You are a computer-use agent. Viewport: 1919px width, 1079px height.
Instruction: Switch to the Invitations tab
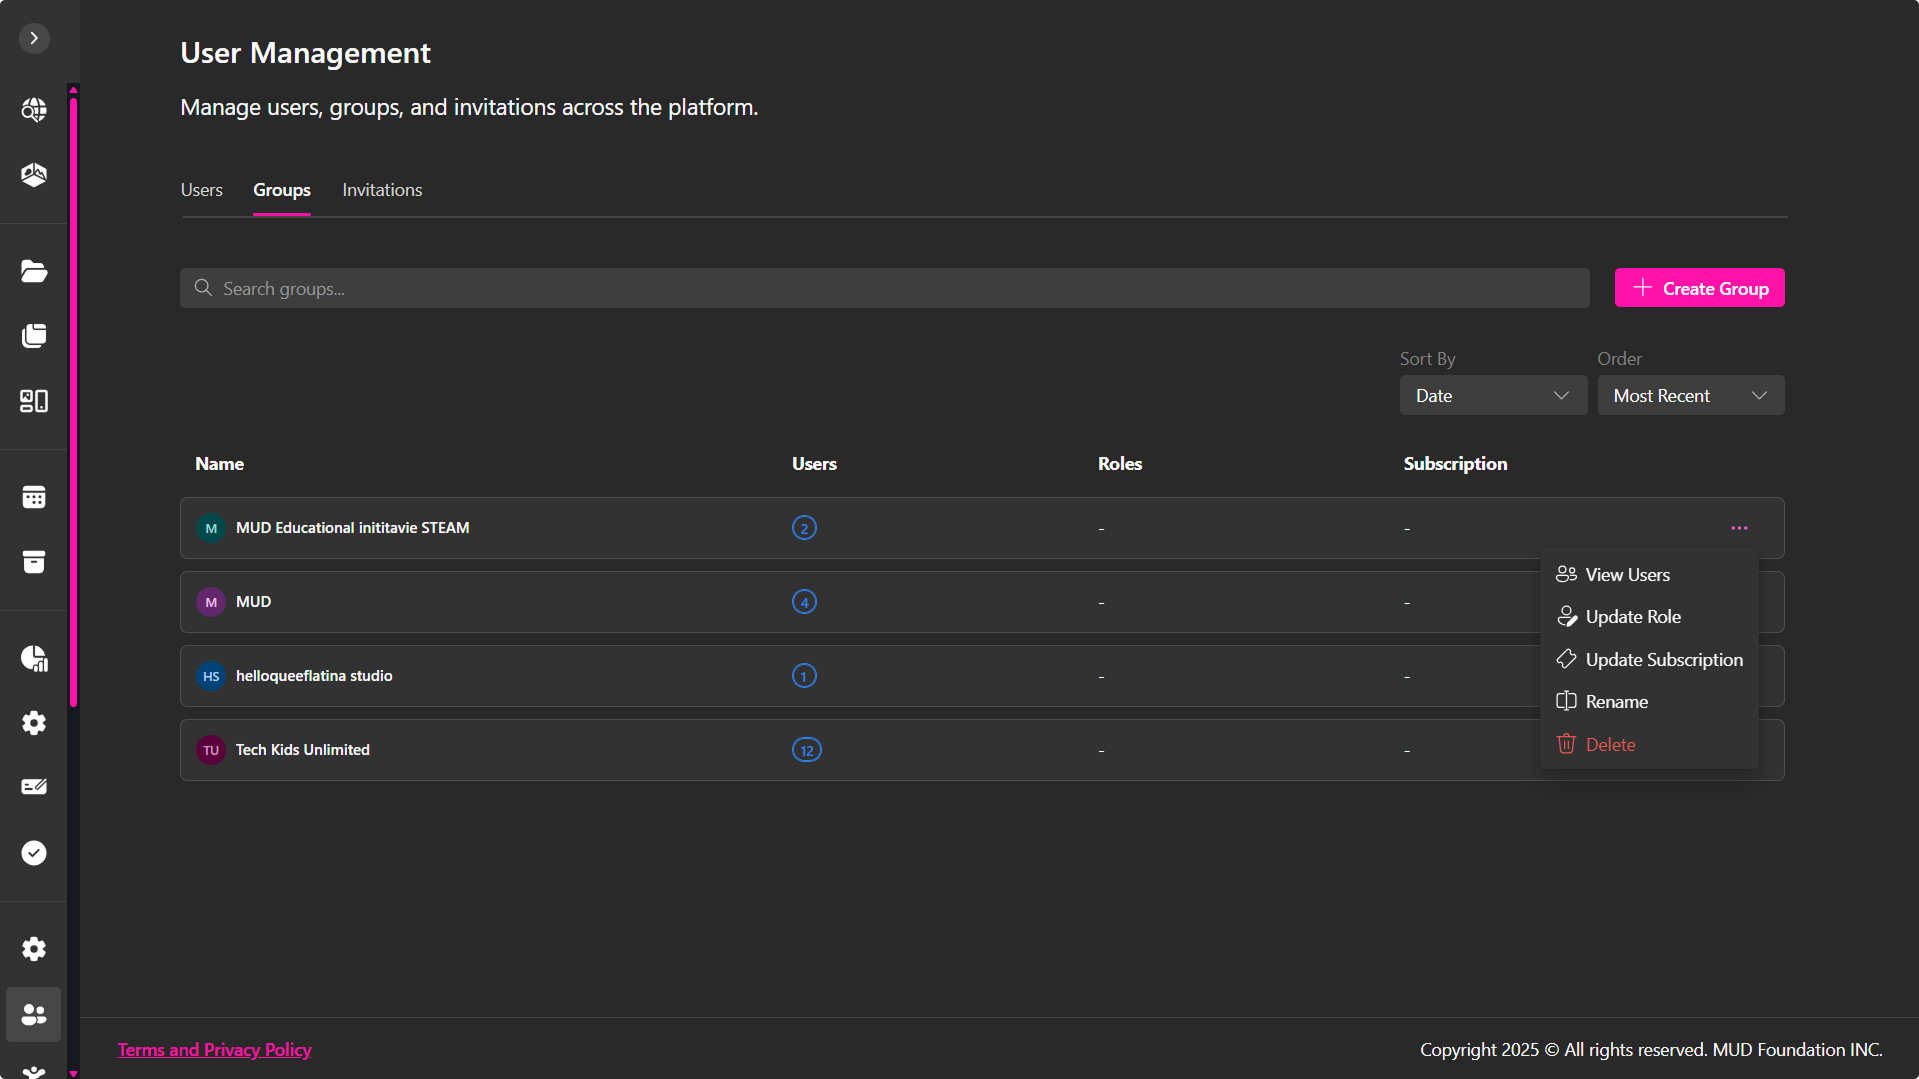pyautogui.click(x=382, y=190)
